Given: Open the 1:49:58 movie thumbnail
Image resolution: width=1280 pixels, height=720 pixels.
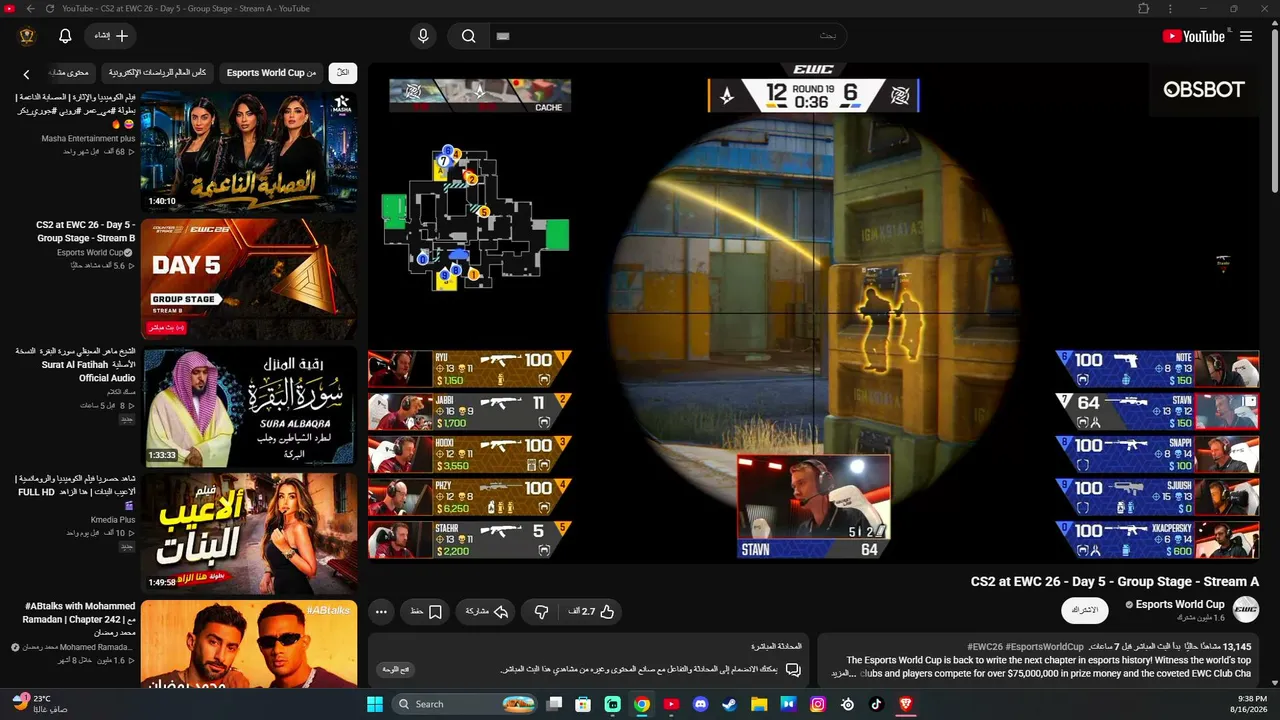Looking at the screenshot, I should tap(249, 534).
